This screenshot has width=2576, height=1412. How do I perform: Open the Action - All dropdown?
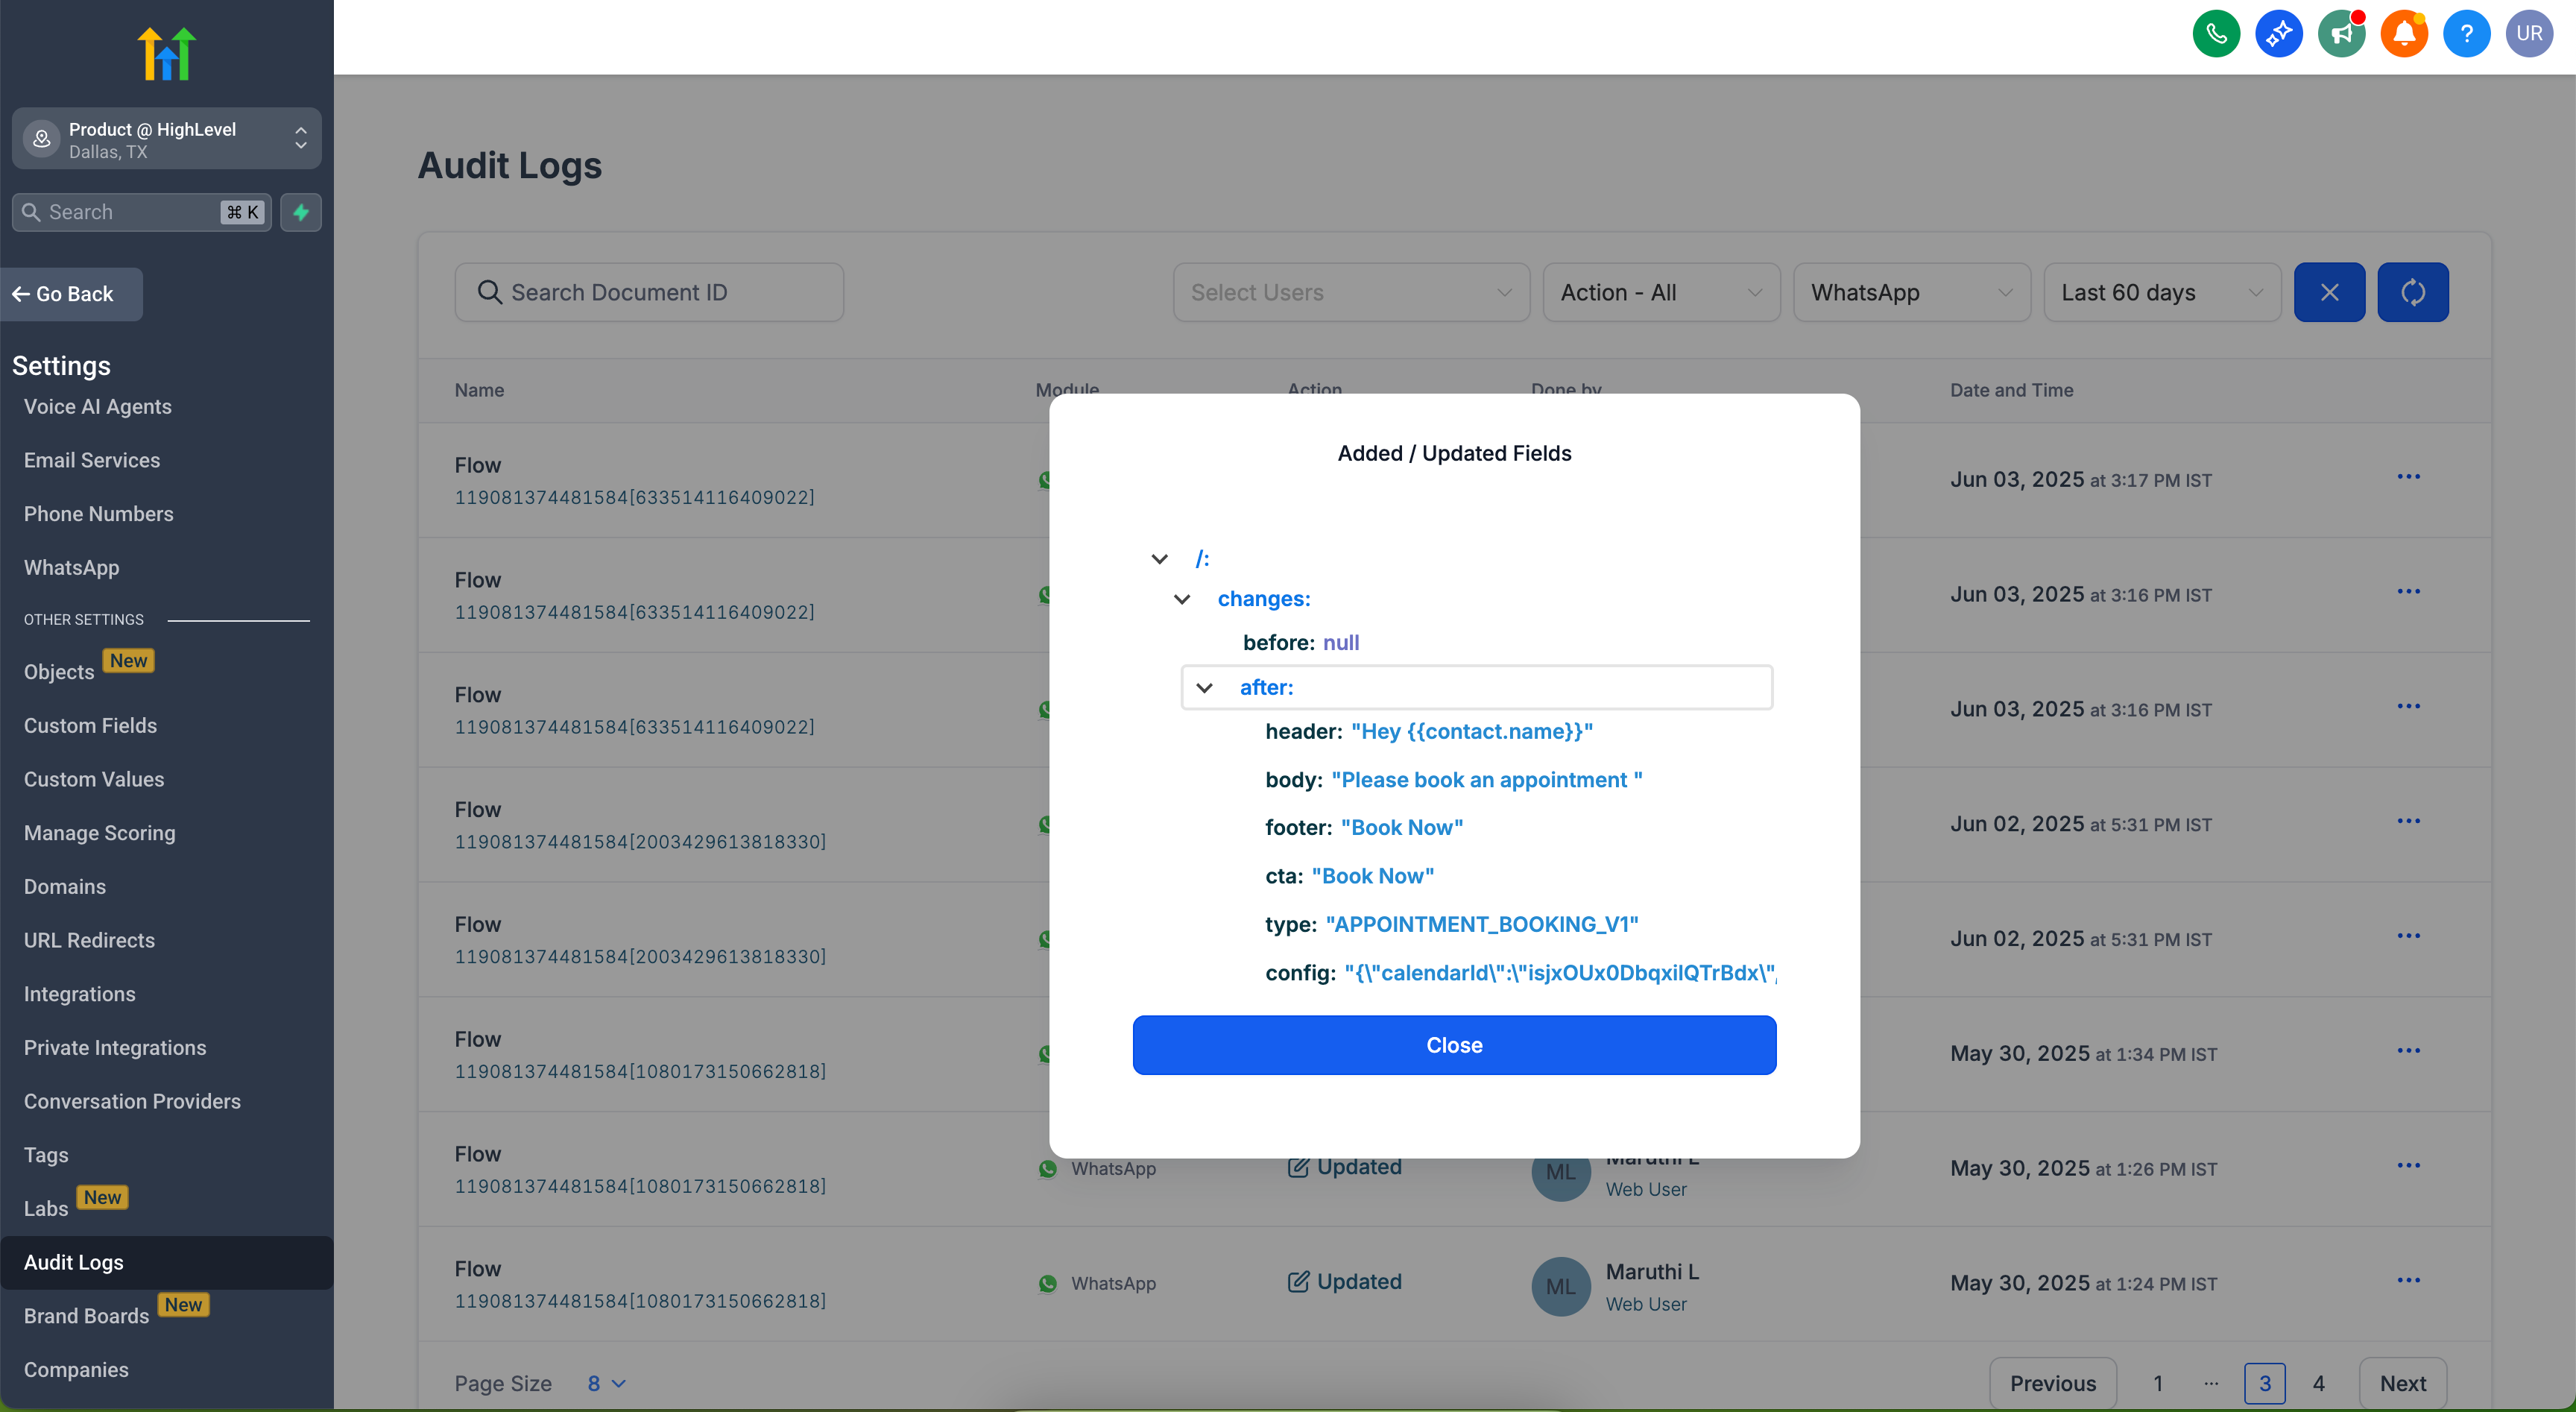coord(1661,292)
